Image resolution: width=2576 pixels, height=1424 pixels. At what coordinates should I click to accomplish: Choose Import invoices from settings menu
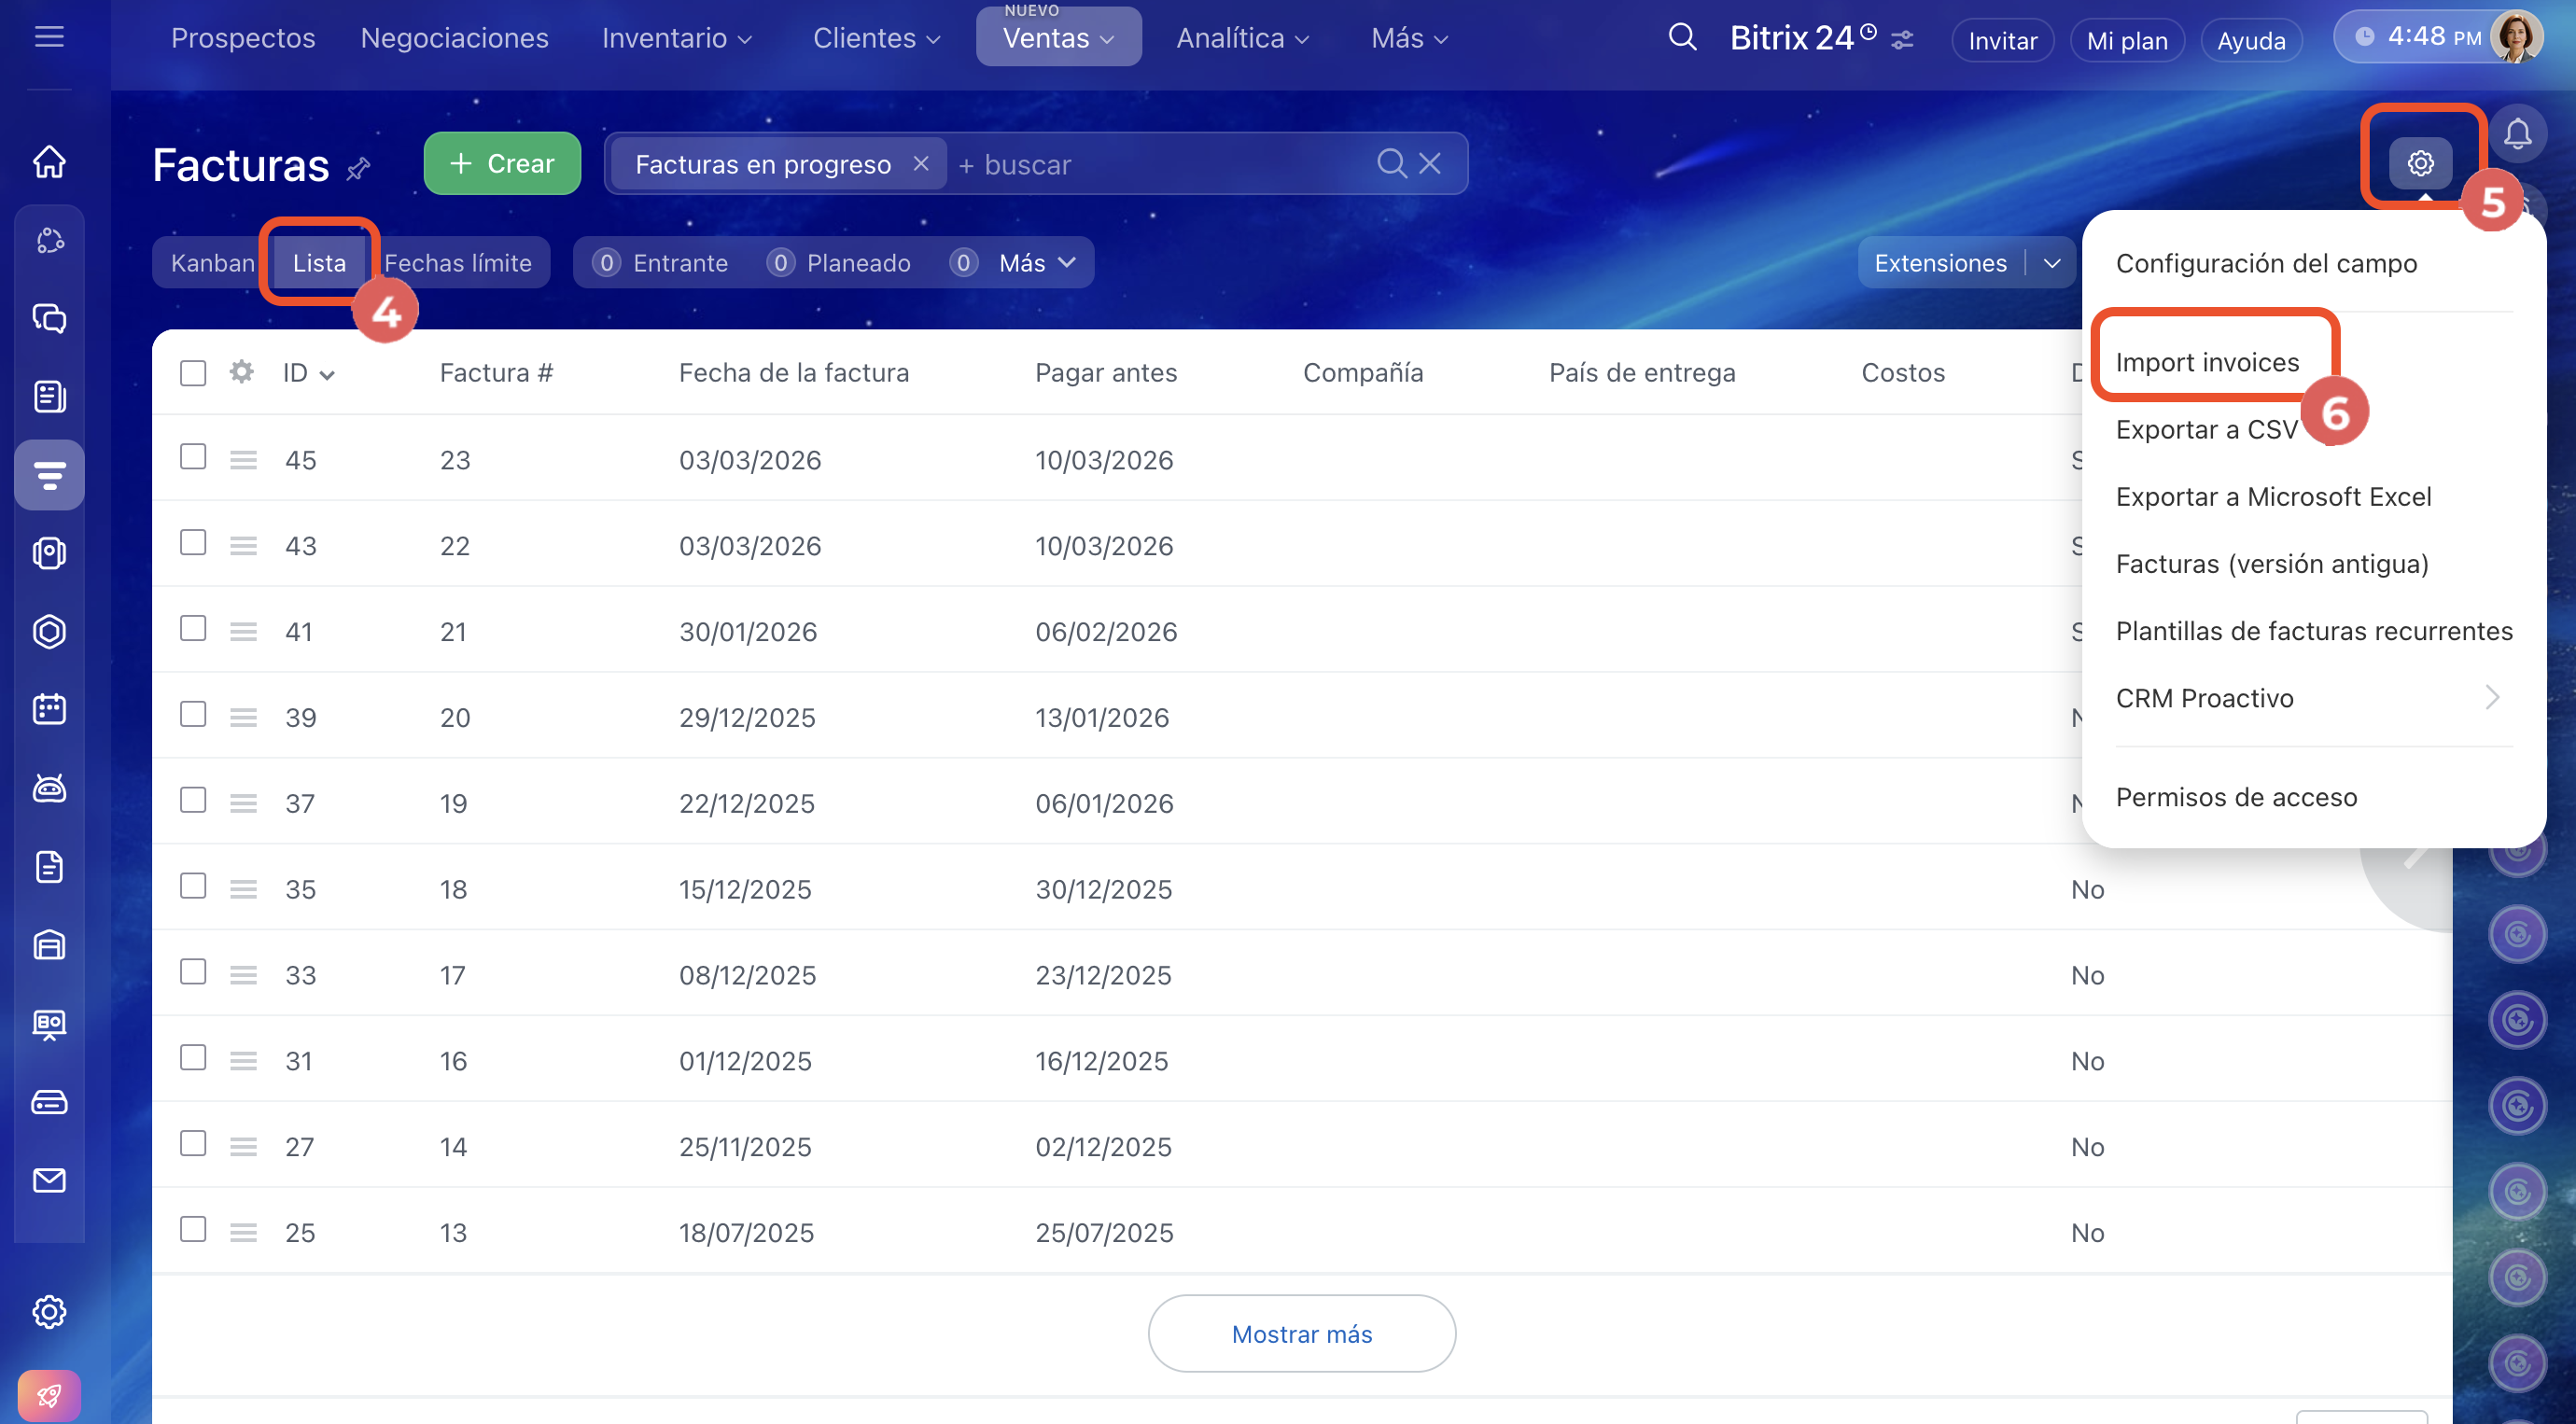click(x=2207, y=362)
